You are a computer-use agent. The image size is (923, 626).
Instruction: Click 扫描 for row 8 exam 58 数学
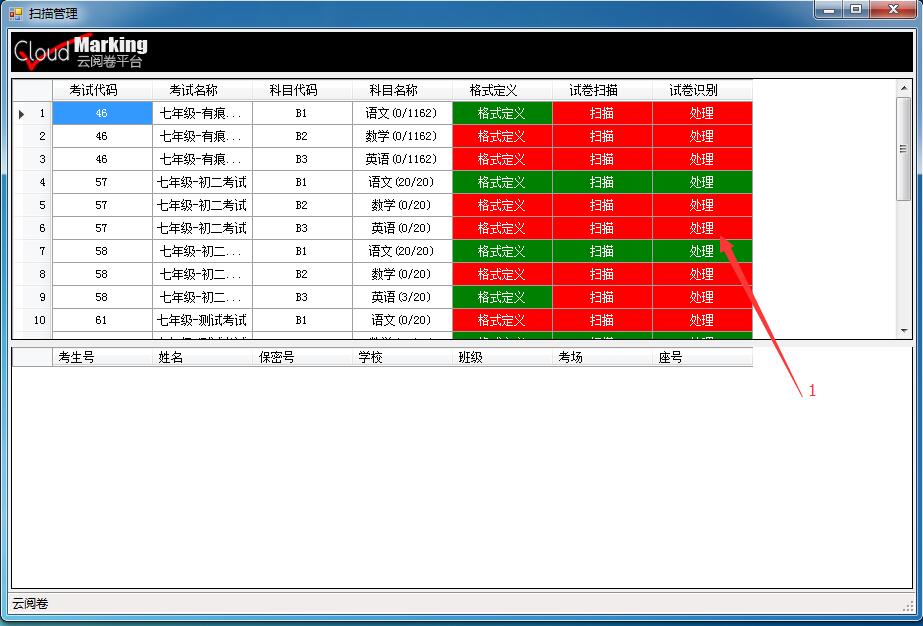(603, 274)
